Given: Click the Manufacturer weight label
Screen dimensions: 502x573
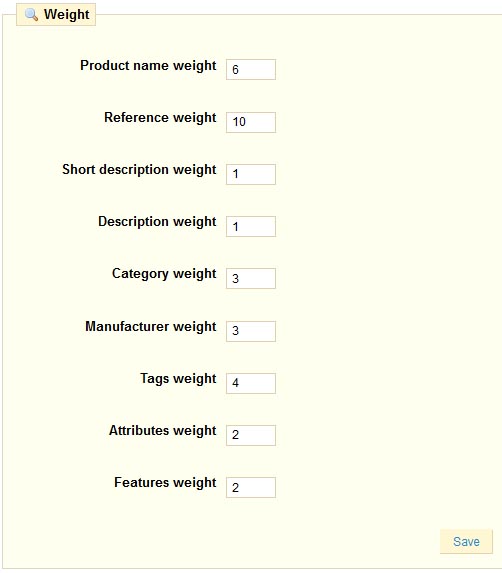Looking at the screenshot, I should 151,327.
